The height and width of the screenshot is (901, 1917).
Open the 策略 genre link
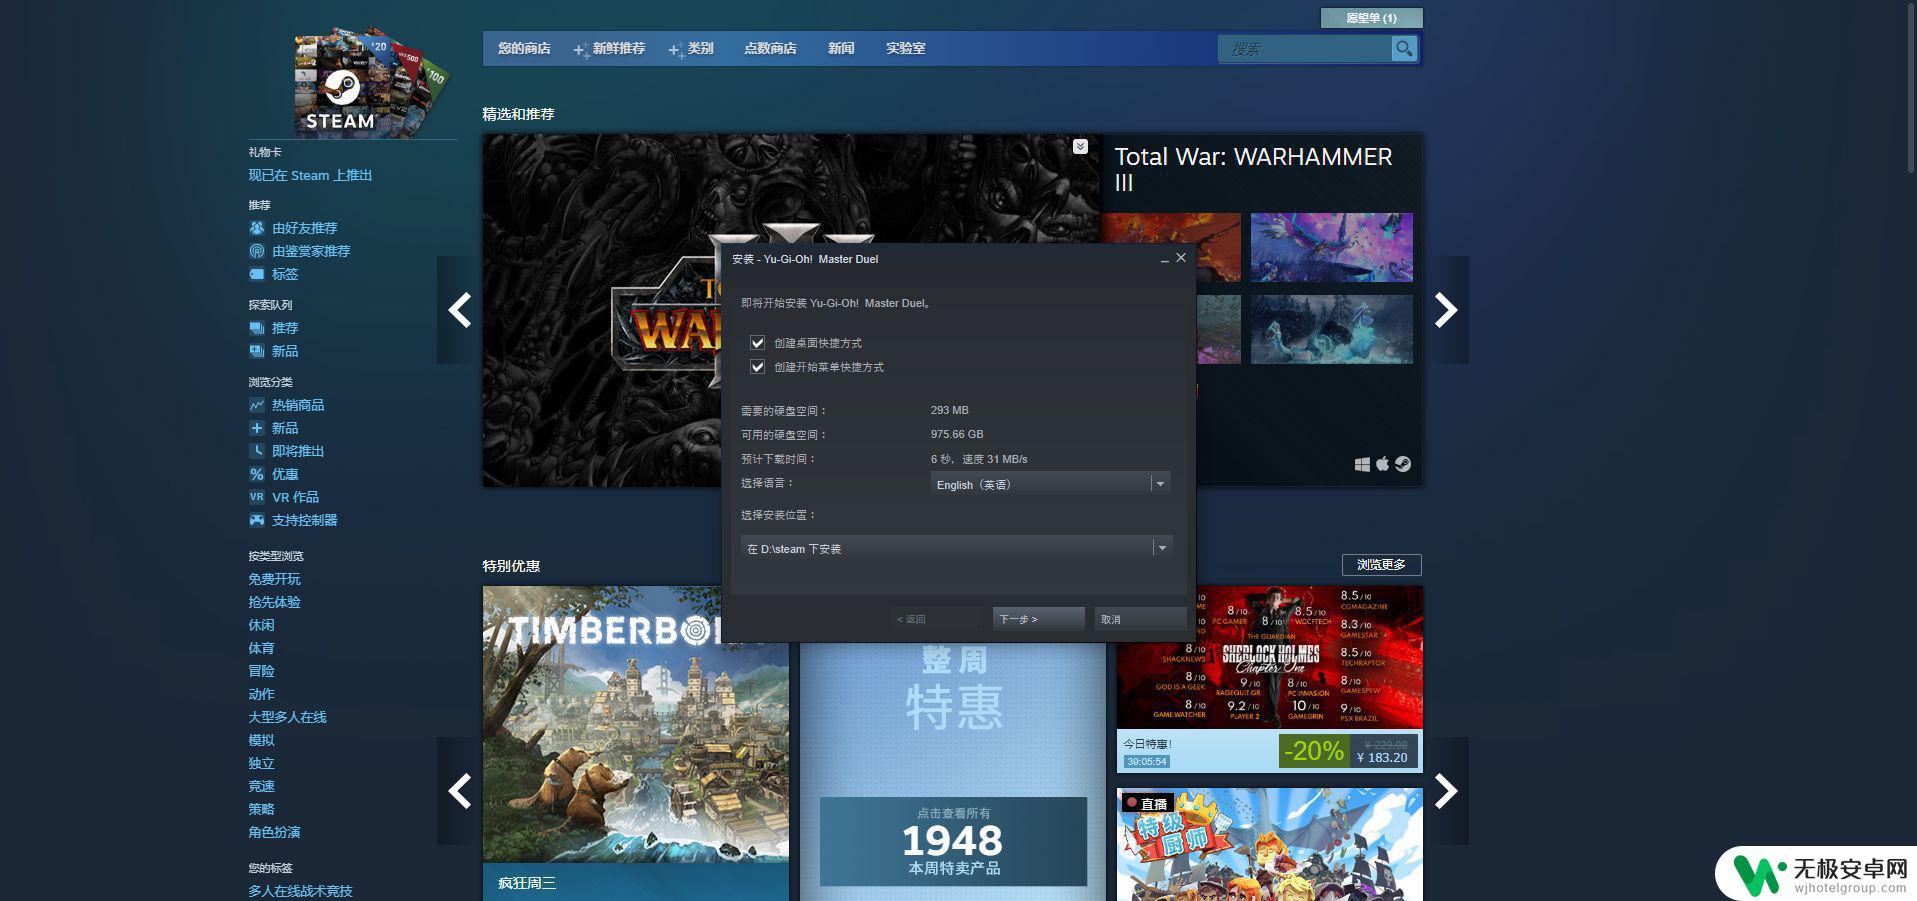tap(261, 809)
